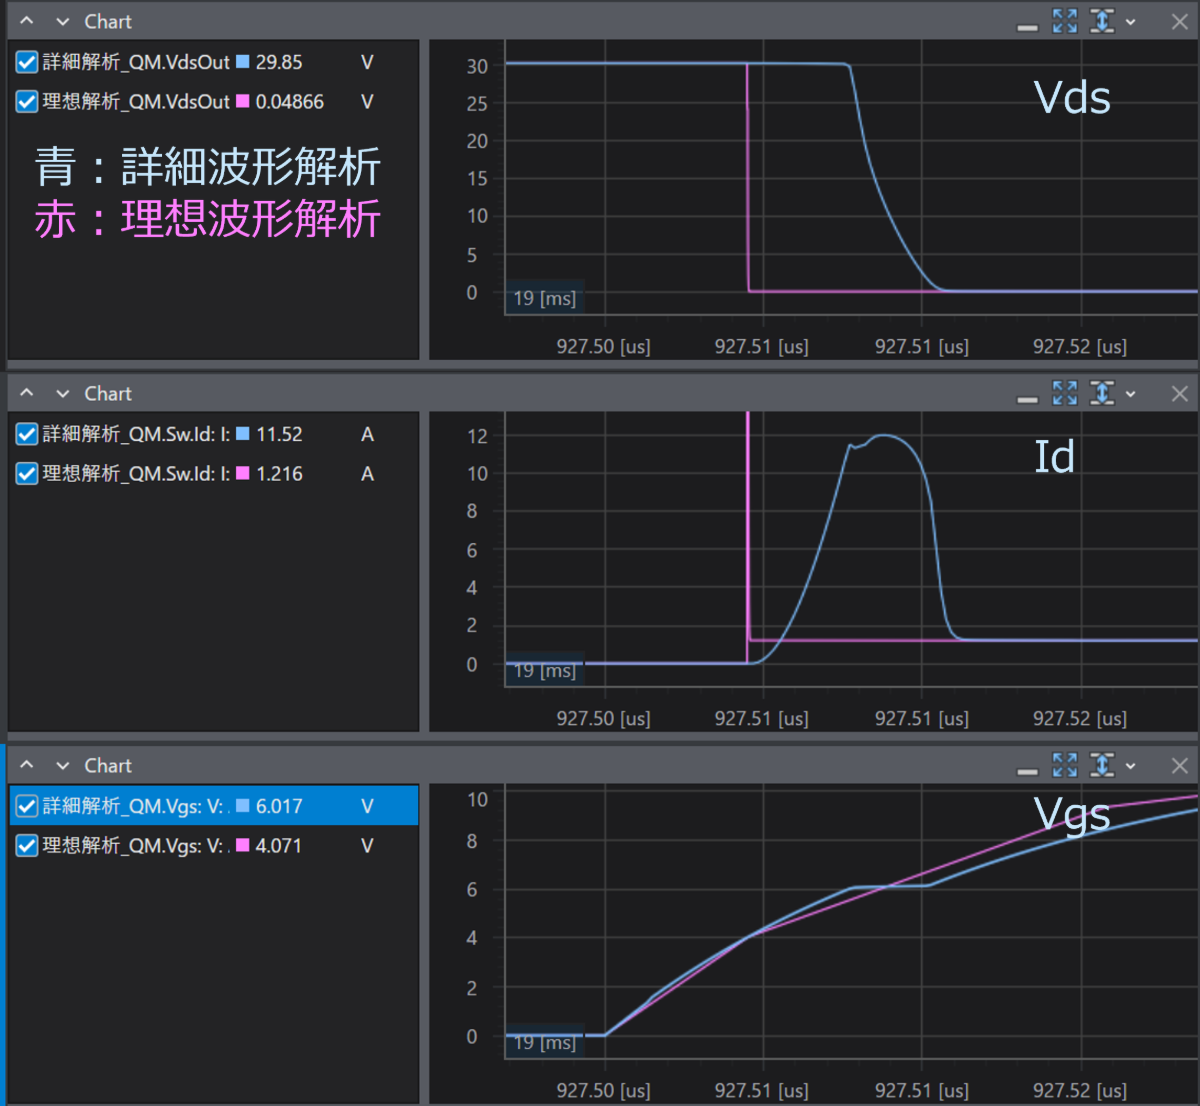Click vertical autoscale icon in Vgs chart header

click(x=1102, y=765)
